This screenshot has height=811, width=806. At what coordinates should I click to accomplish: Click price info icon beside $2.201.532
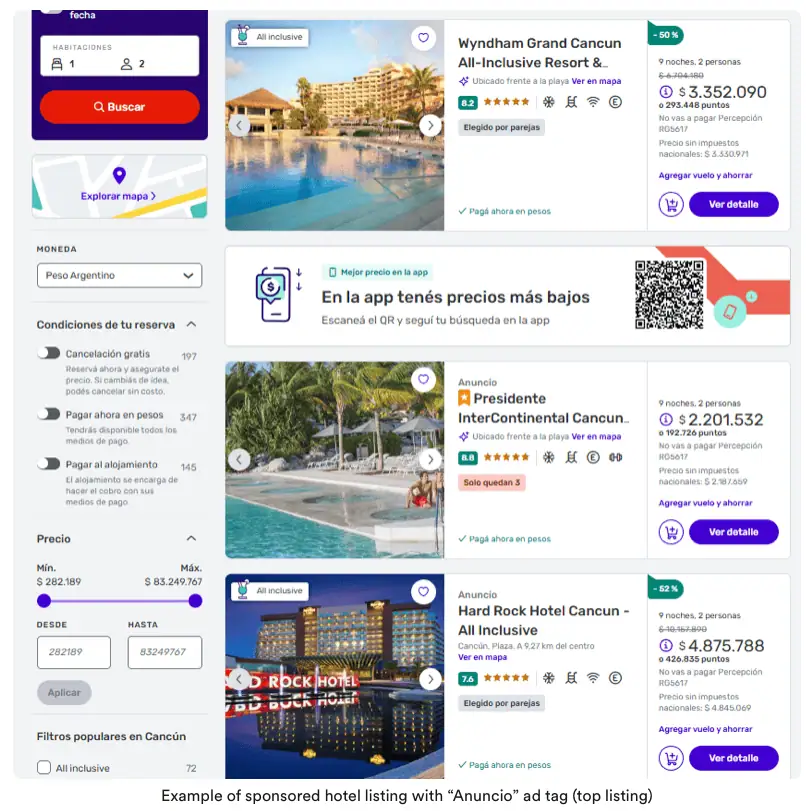coord(666,419)
